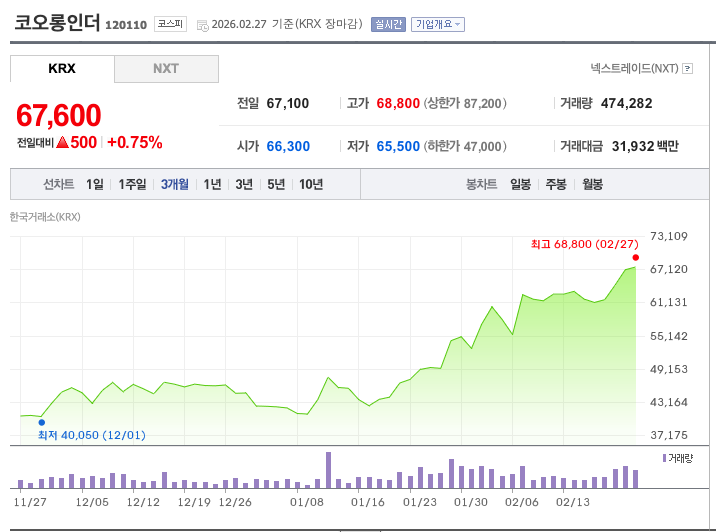Screen dimensions: 716x532
Task: Click the calendar clock icon beside the date
Action: [202, 26]
